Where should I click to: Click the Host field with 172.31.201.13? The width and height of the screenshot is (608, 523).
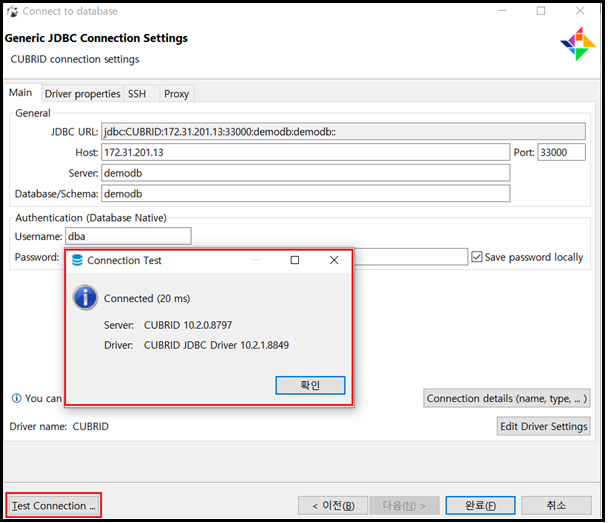coord(306,152)
